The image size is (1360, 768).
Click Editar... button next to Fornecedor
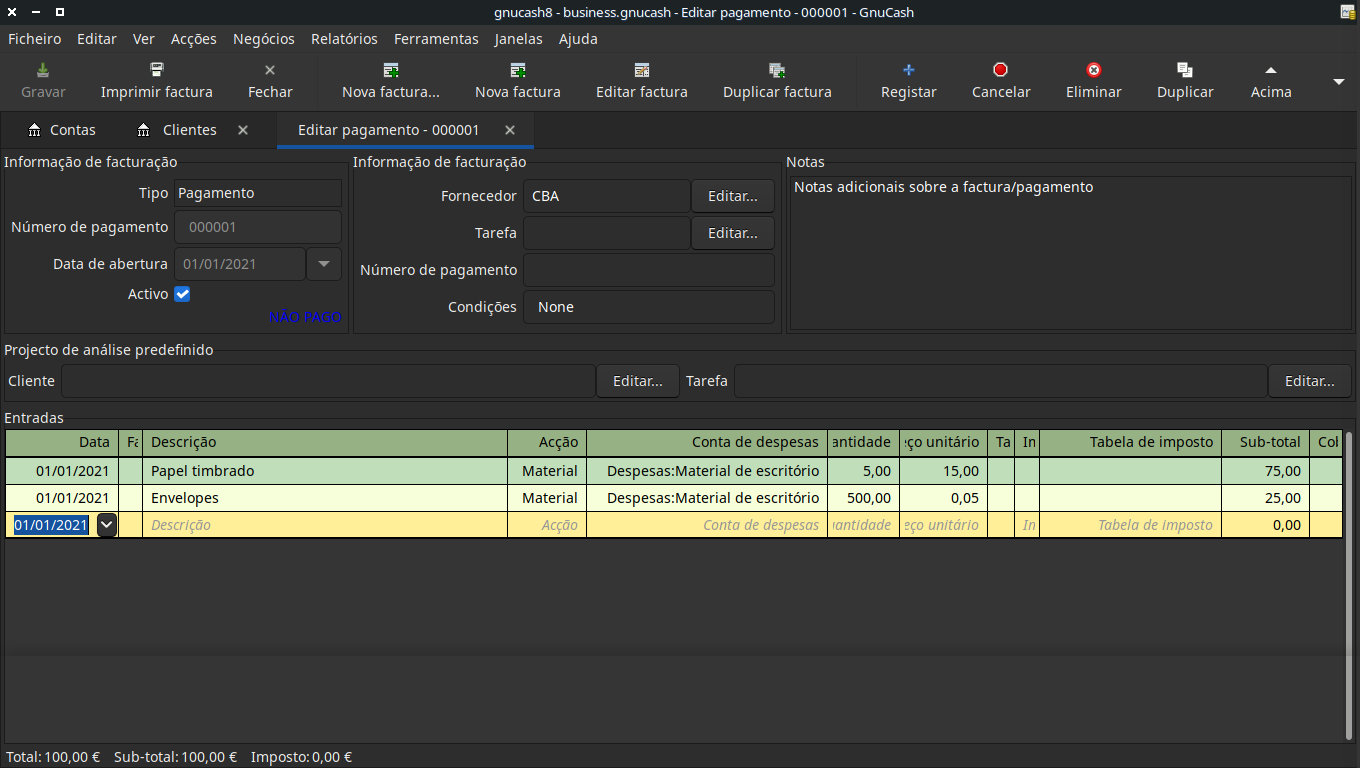pos(732,196)
